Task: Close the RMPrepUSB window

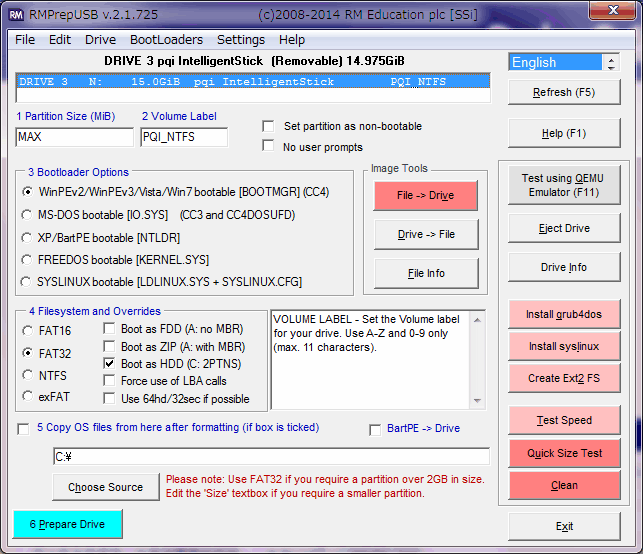Action: click(613, 10)
